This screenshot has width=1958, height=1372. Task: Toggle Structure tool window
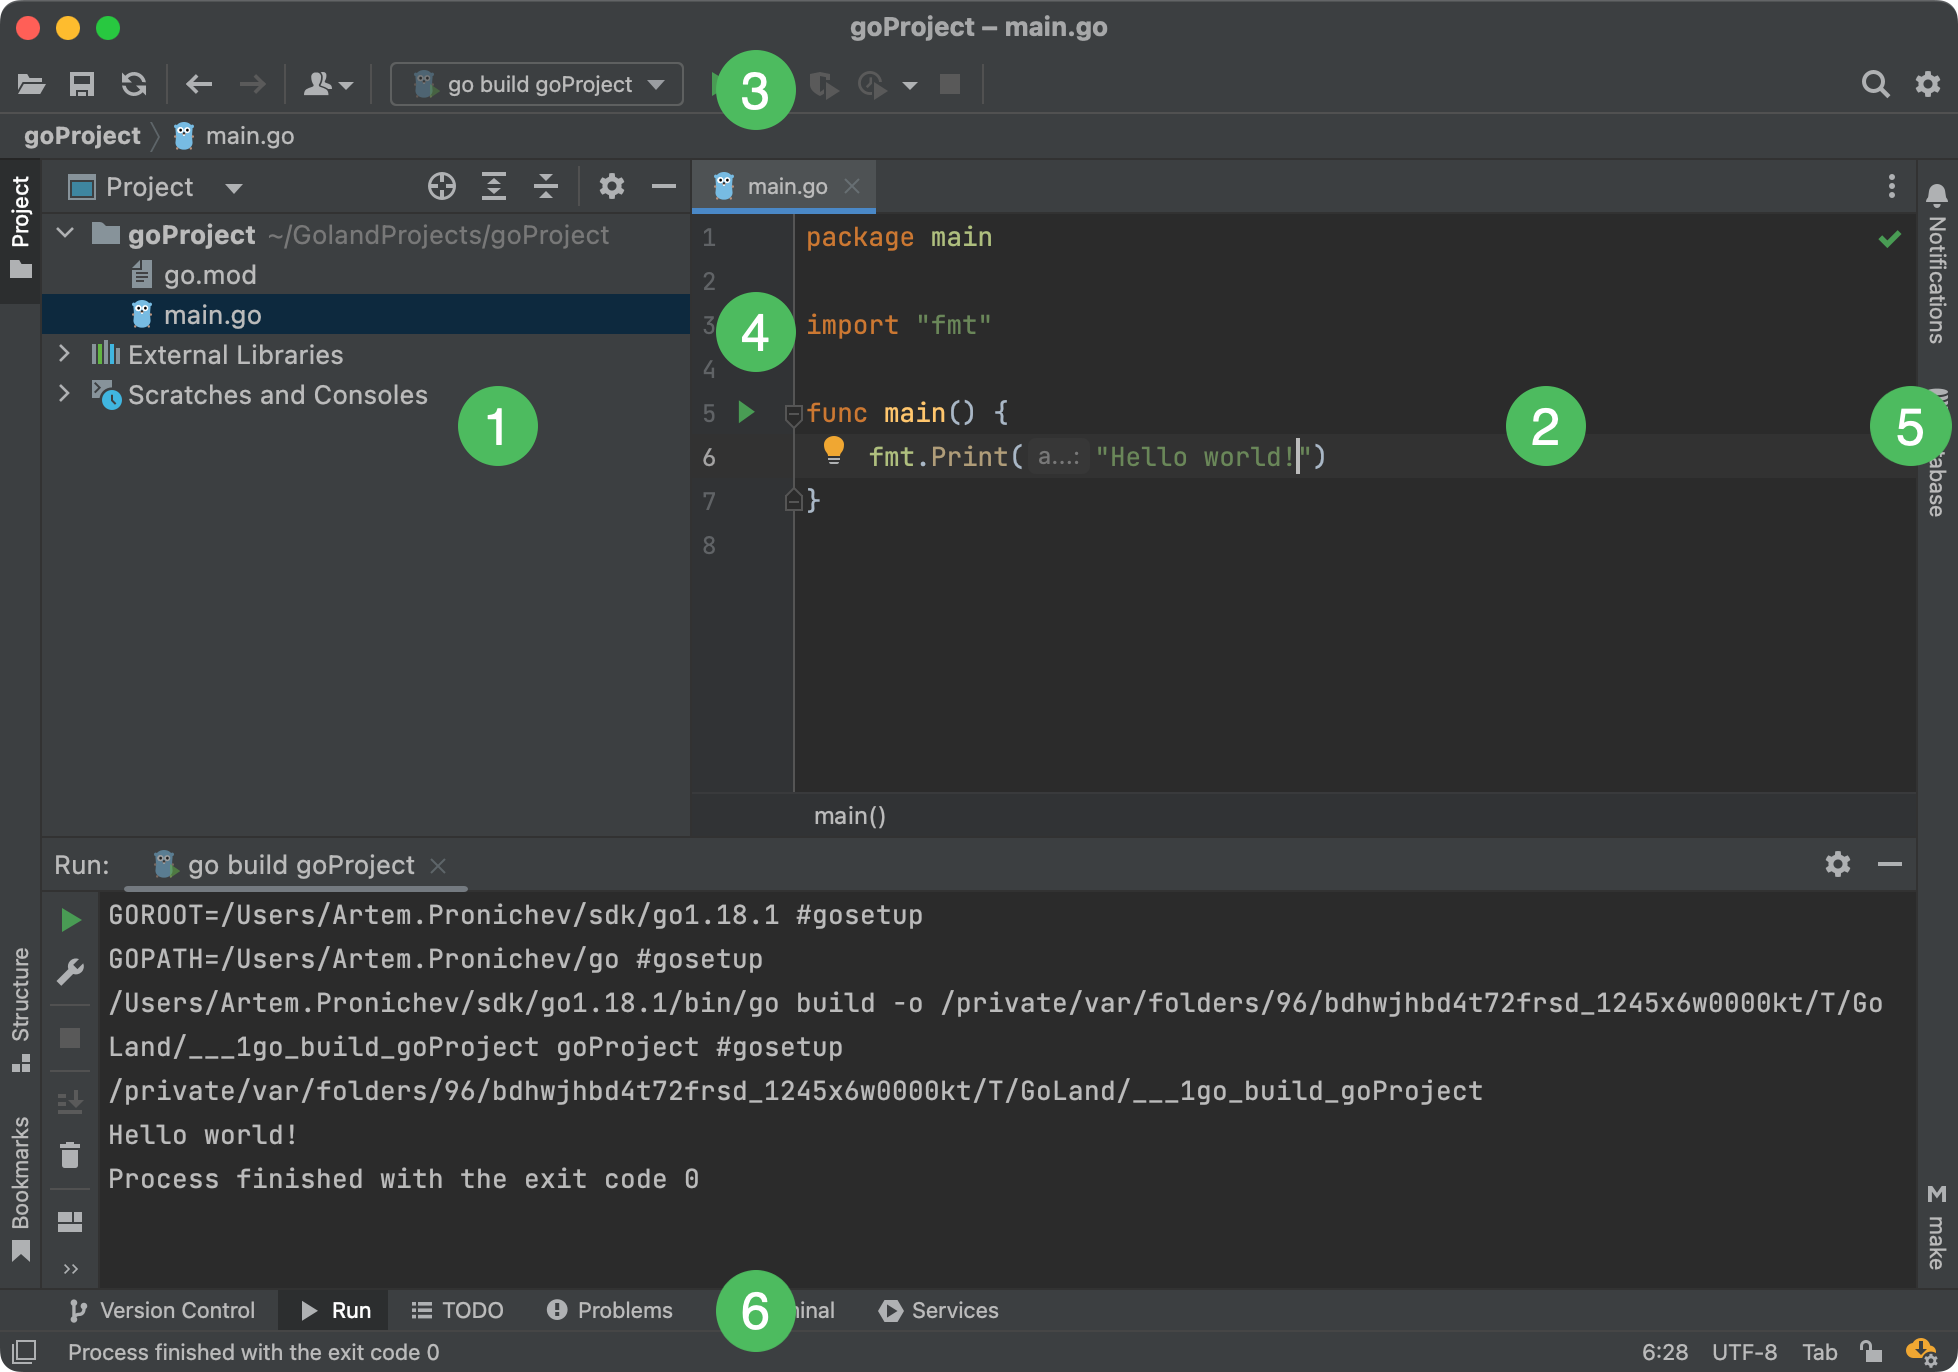point(20,1010)
